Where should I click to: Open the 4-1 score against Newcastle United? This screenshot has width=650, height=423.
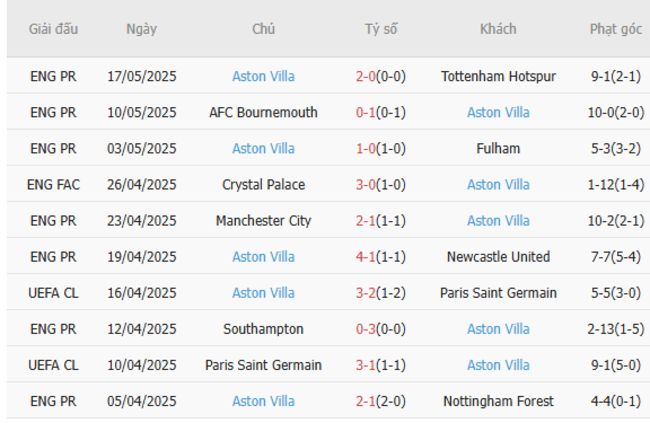[x=365, y=256]
